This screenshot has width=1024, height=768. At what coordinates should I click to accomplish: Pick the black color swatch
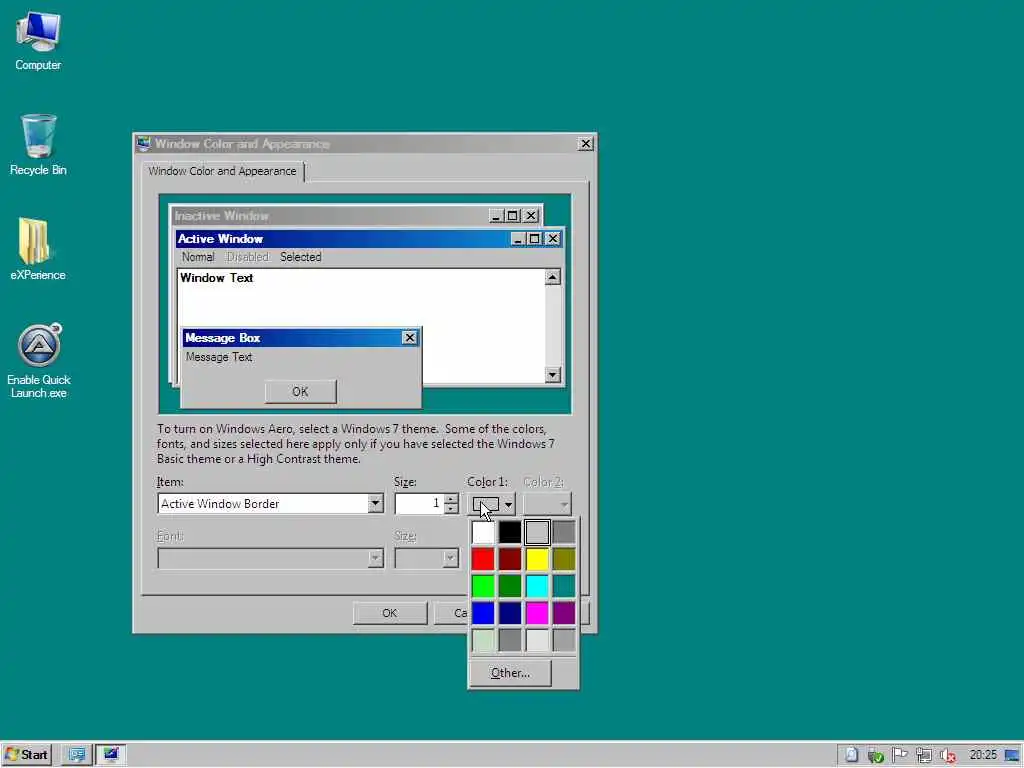510,533
